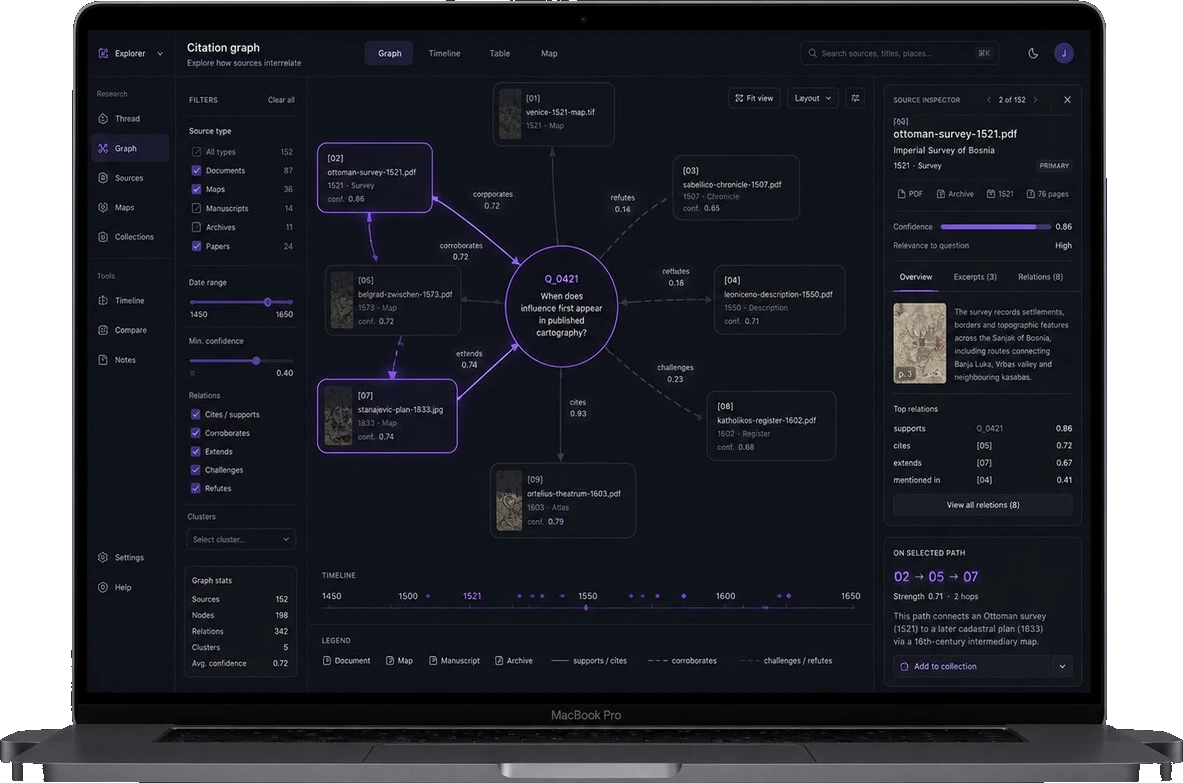The width and height of the screenshot is (1183, 783).
Task: Toggle the Corroborates relation checkbox
Action: click(195, 433)
